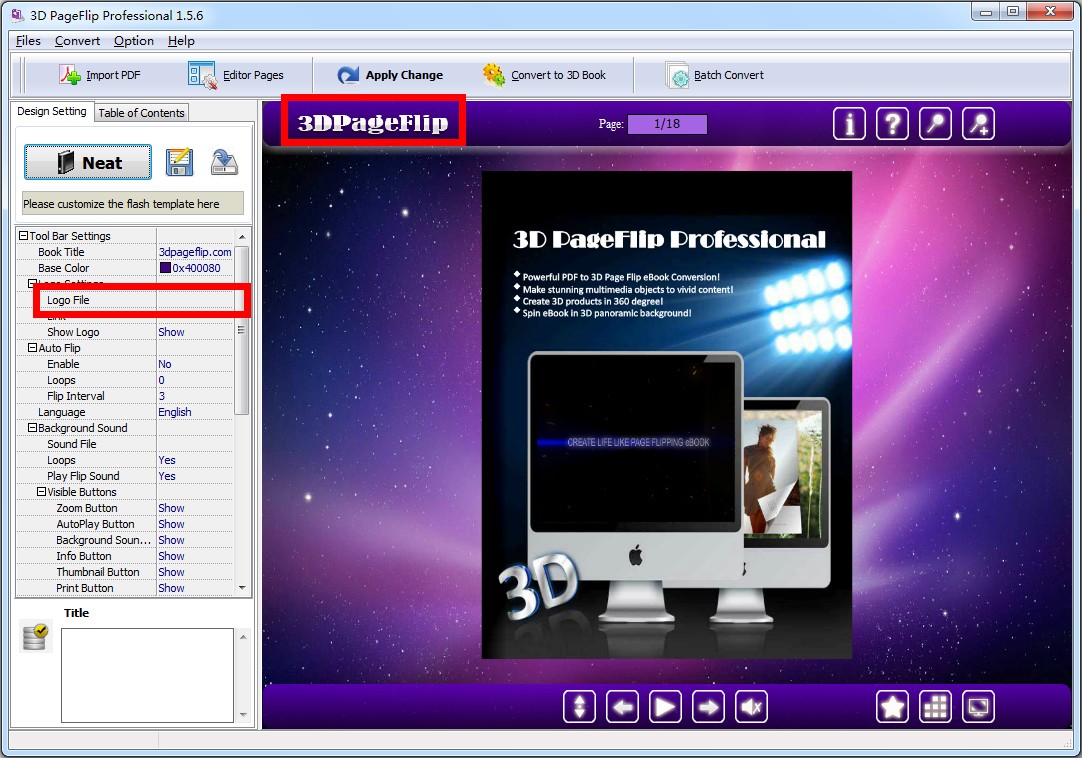This screenshot has width=1082, height=758.
Task: Open the Option menu
Action: tap(134, 41)
